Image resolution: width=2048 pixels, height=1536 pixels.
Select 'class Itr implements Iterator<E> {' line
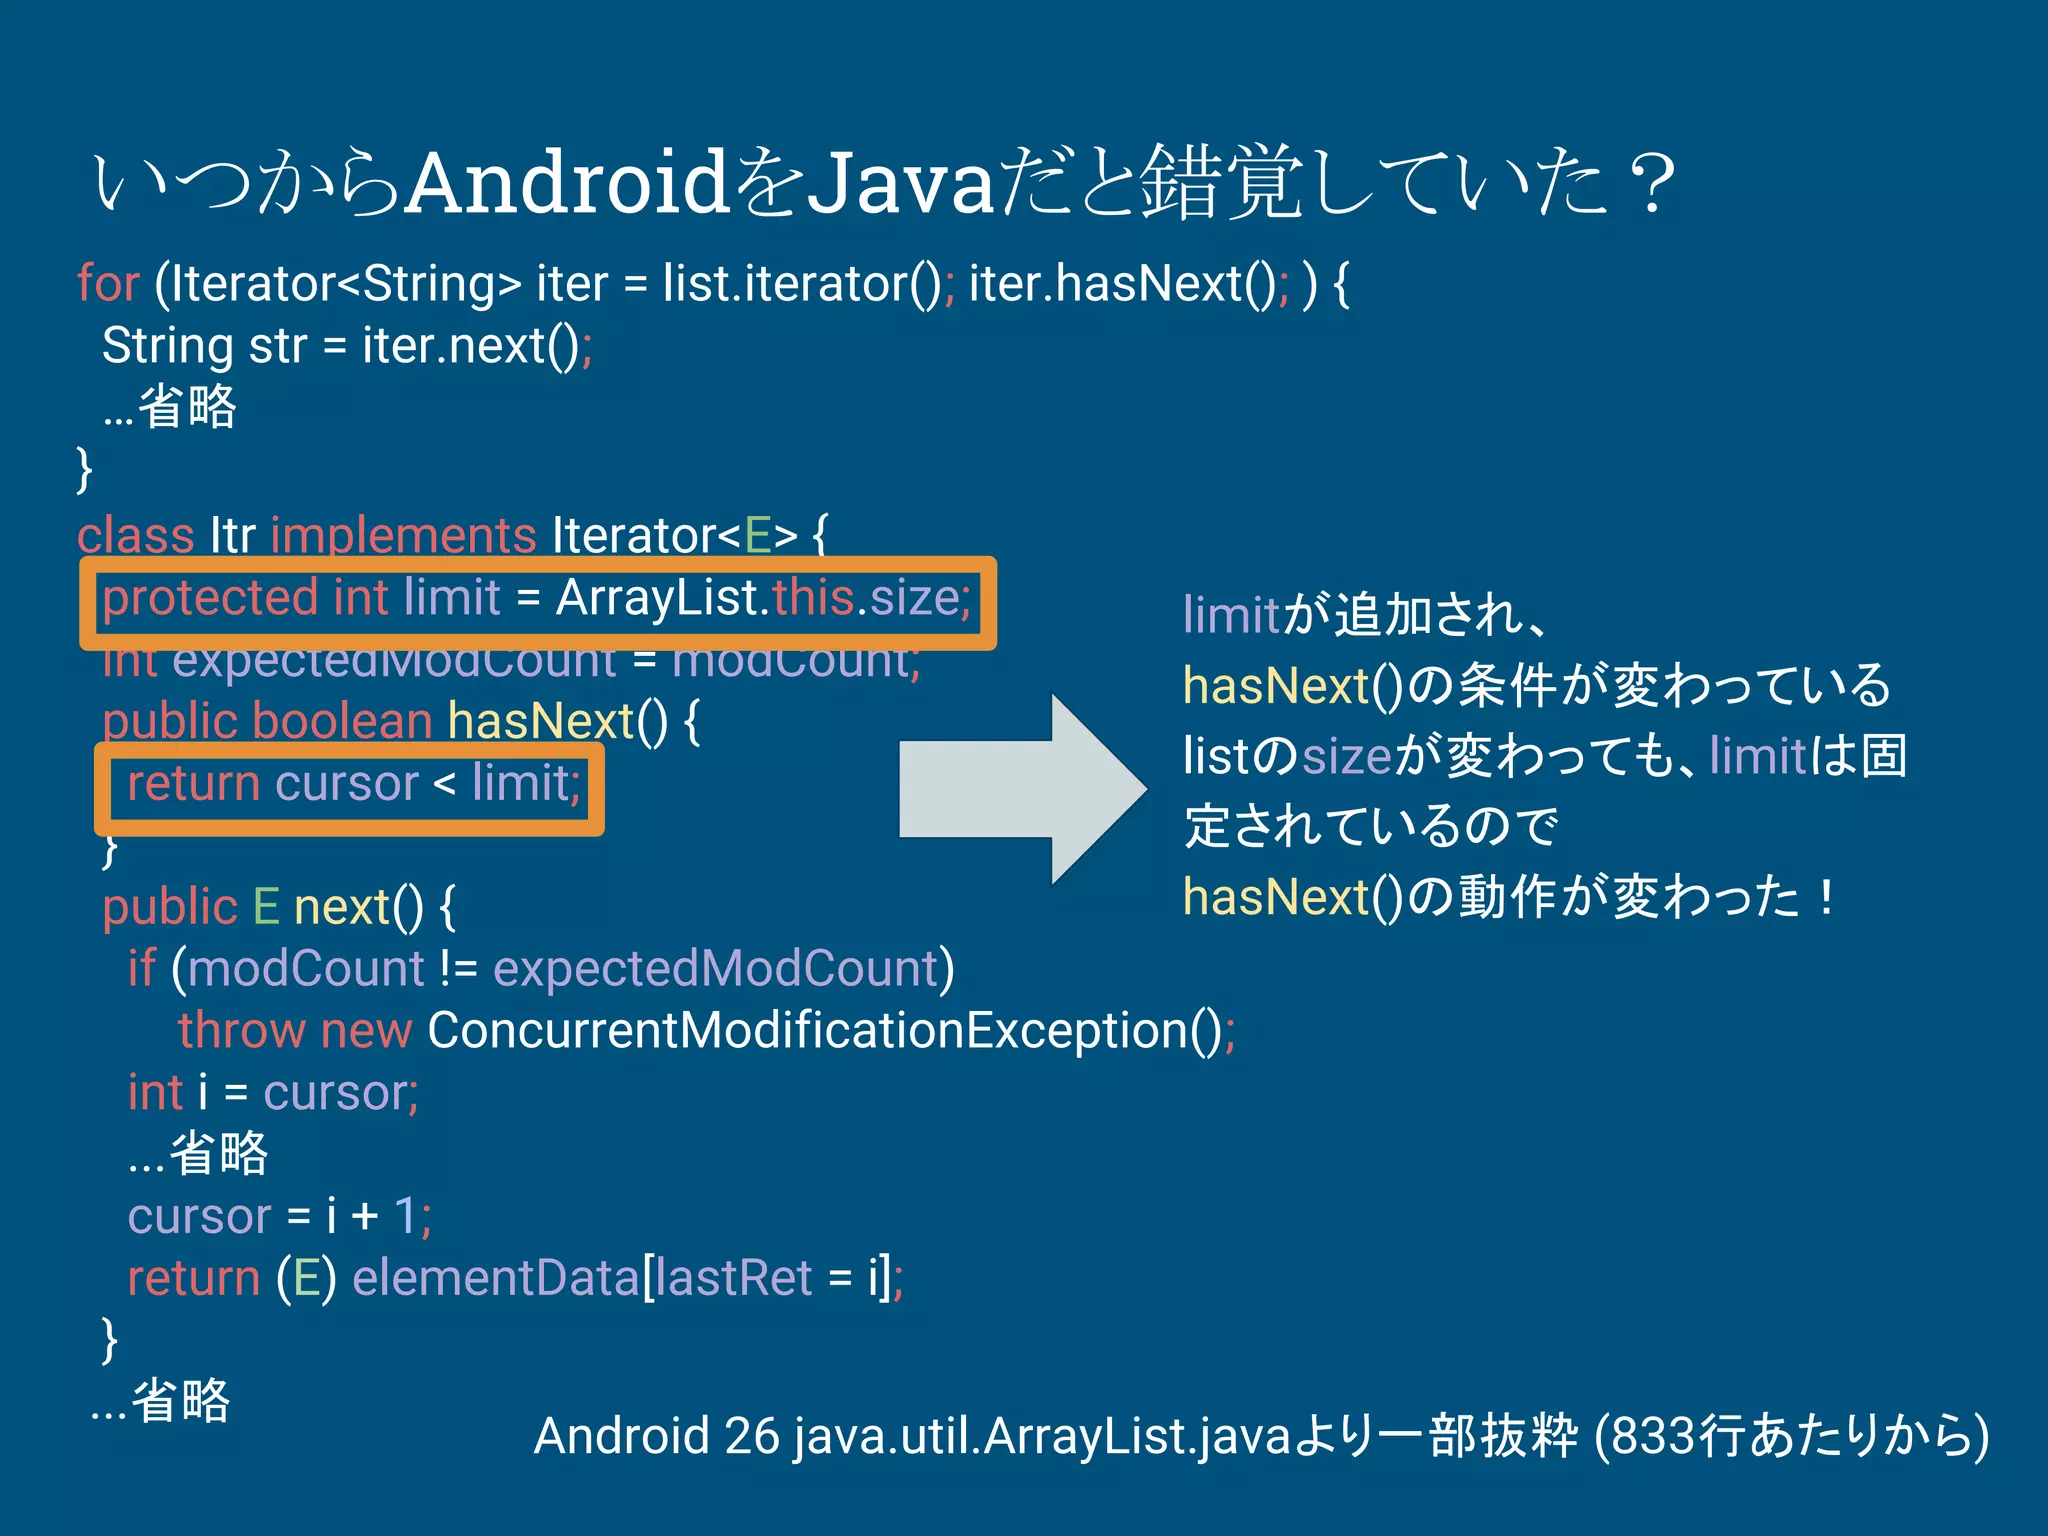[x=452, y=535]
